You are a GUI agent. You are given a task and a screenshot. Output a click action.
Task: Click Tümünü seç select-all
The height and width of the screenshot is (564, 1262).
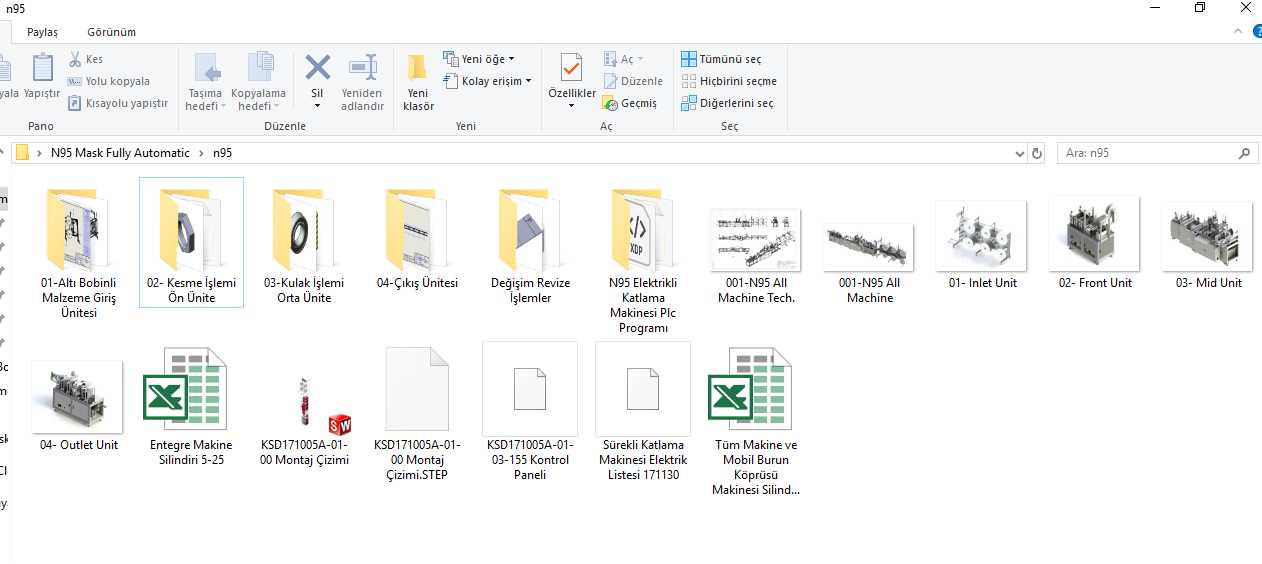tap(720, 59)
